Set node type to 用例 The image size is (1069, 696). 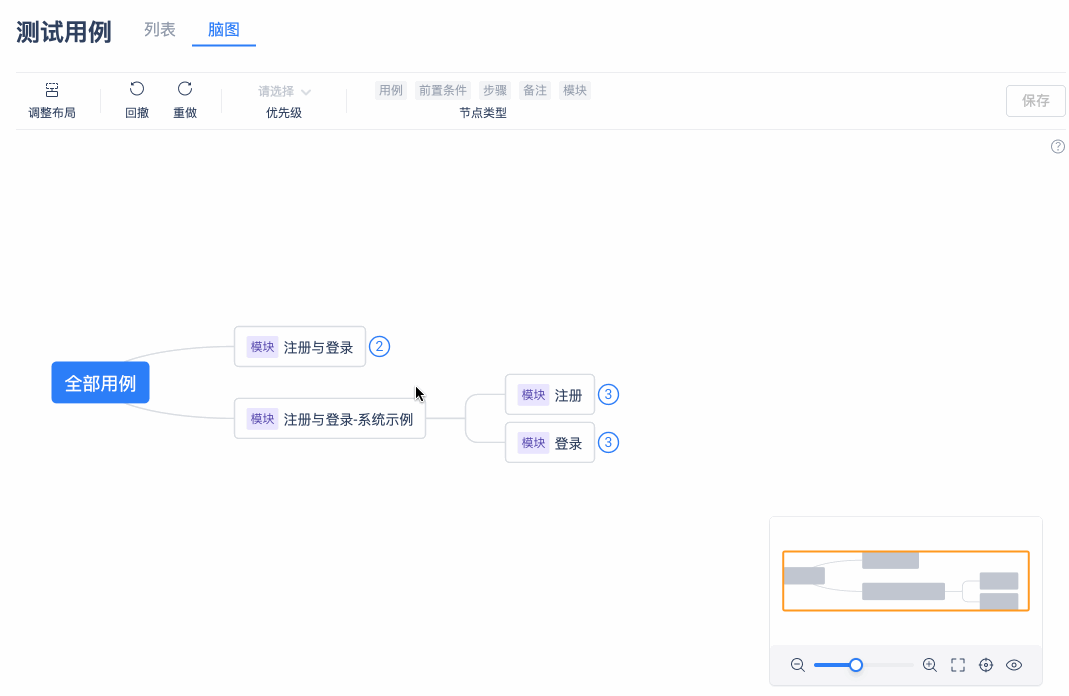click(x=391, y=91)
